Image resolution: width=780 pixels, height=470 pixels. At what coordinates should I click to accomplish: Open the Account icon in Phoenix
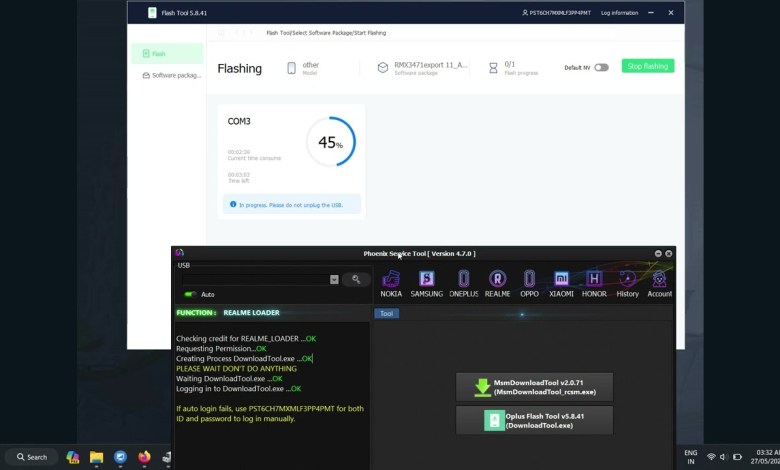(659, 284)
